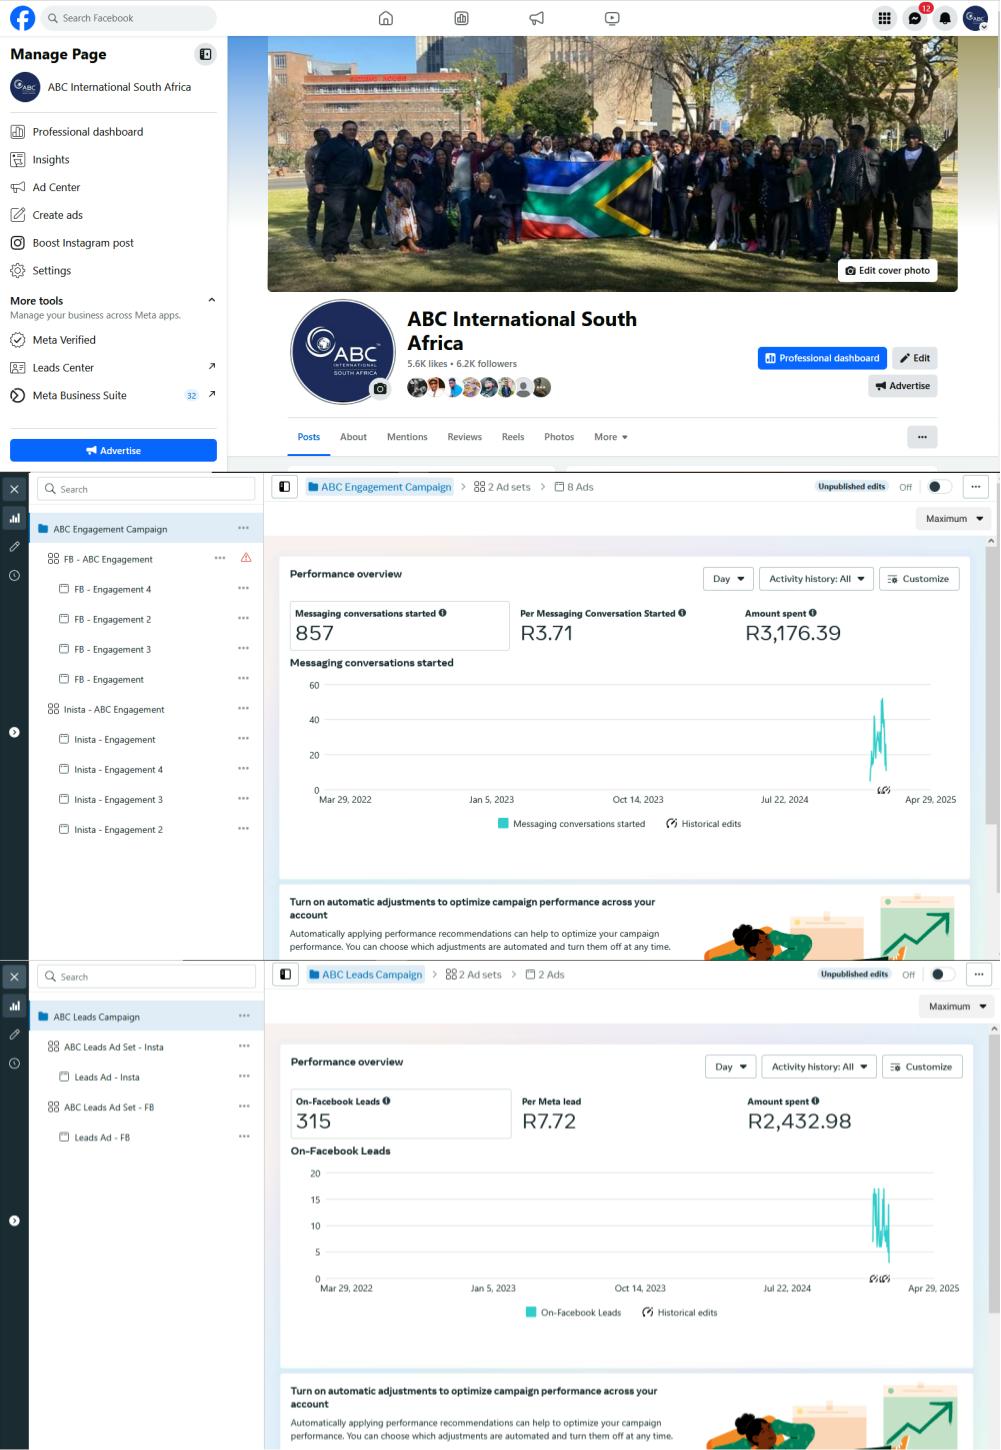Open the Facebook apps grid menu

point(884,18)
